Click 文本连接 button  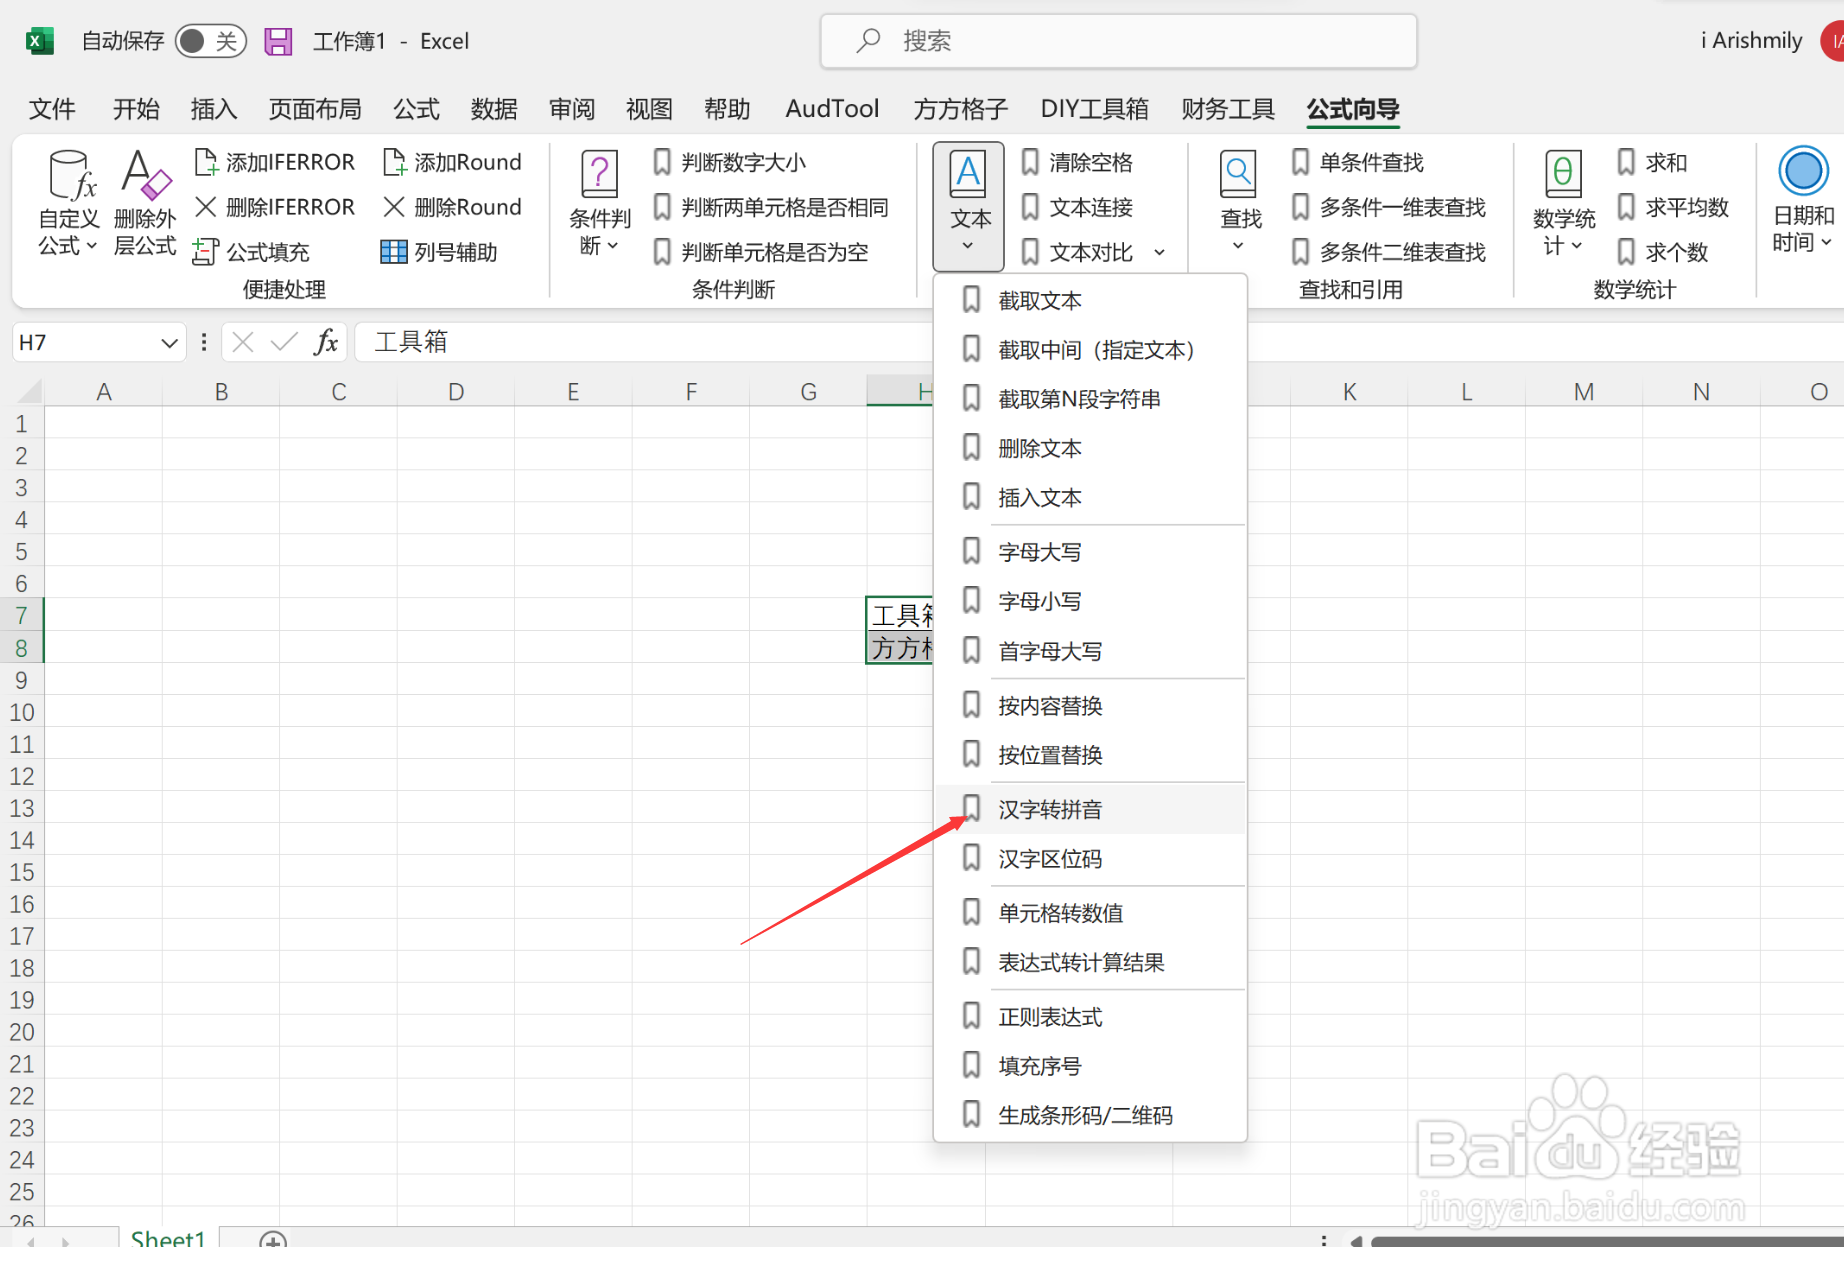(x=1077, y=207)
